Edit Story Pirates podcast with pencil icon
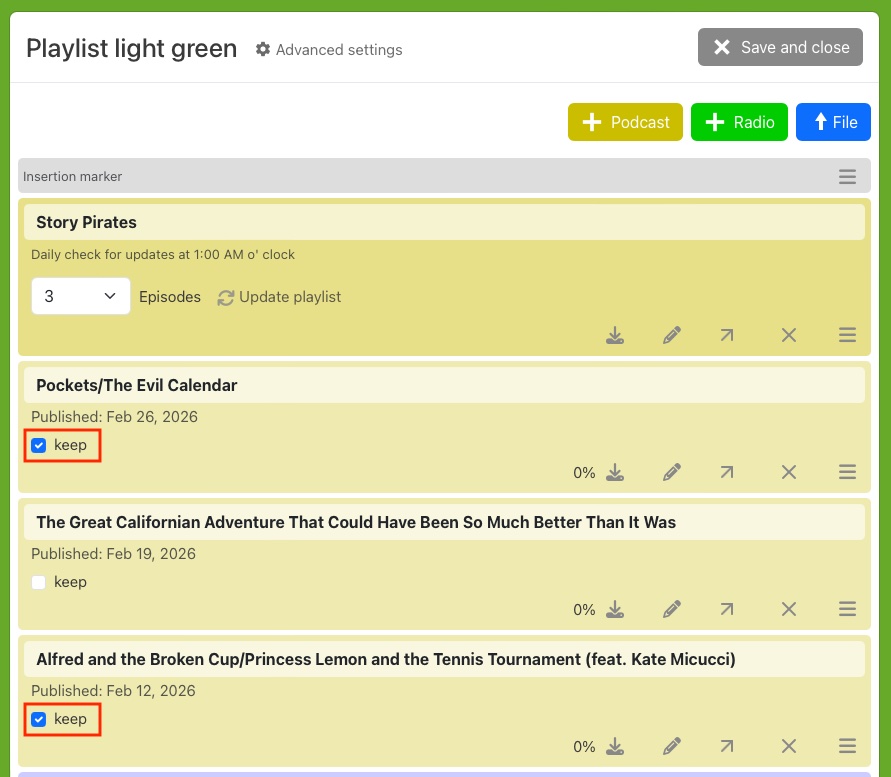891x777 pixels. point(672,335)
